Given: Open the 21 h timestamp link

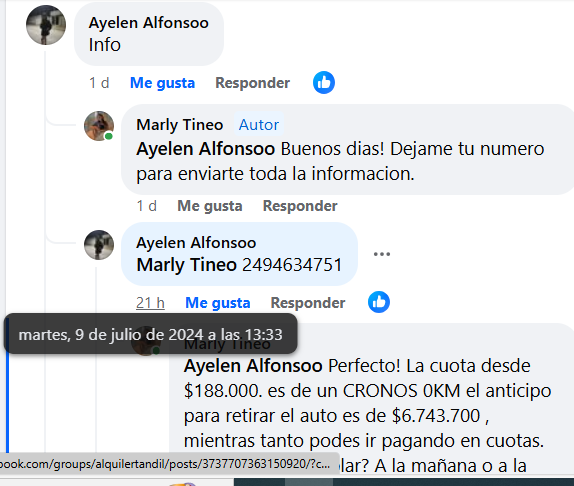Looking at the screenshot, I should pyautogui.click(x=150, y=303).
